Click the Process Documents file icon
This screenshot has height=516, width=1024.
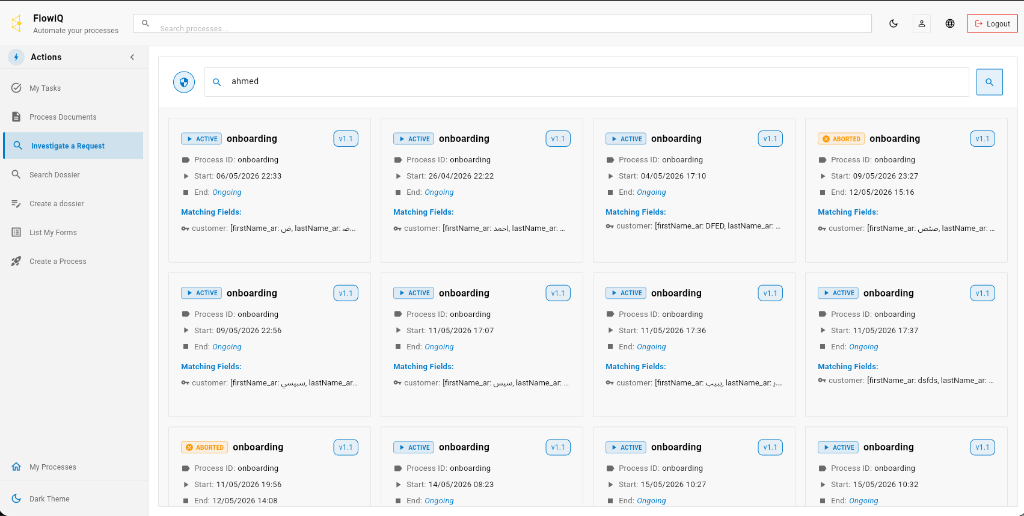16,117
